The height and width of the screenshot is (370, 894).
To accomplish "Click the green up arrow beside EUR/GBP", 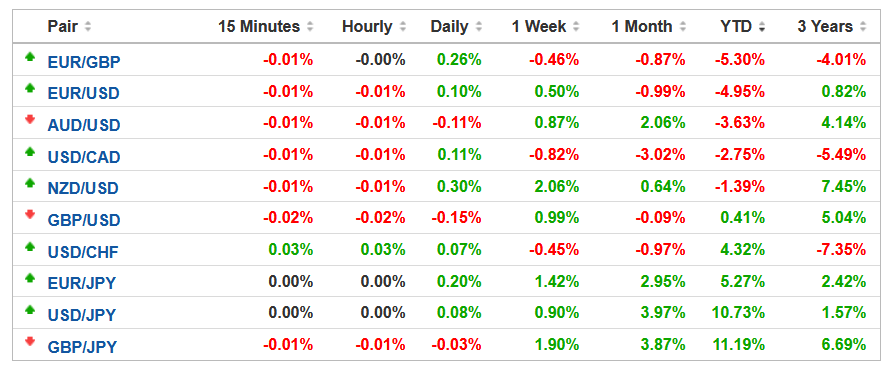I will 30,56.
